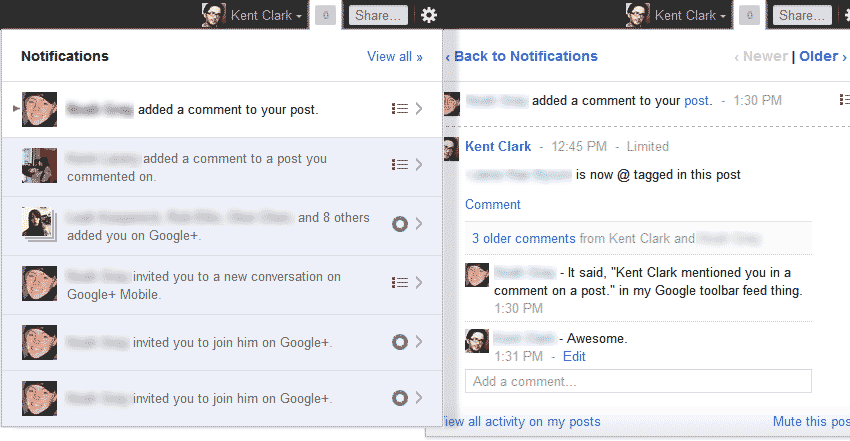
Task: Open right Kent Clark account dropdown
Action: 690,15
